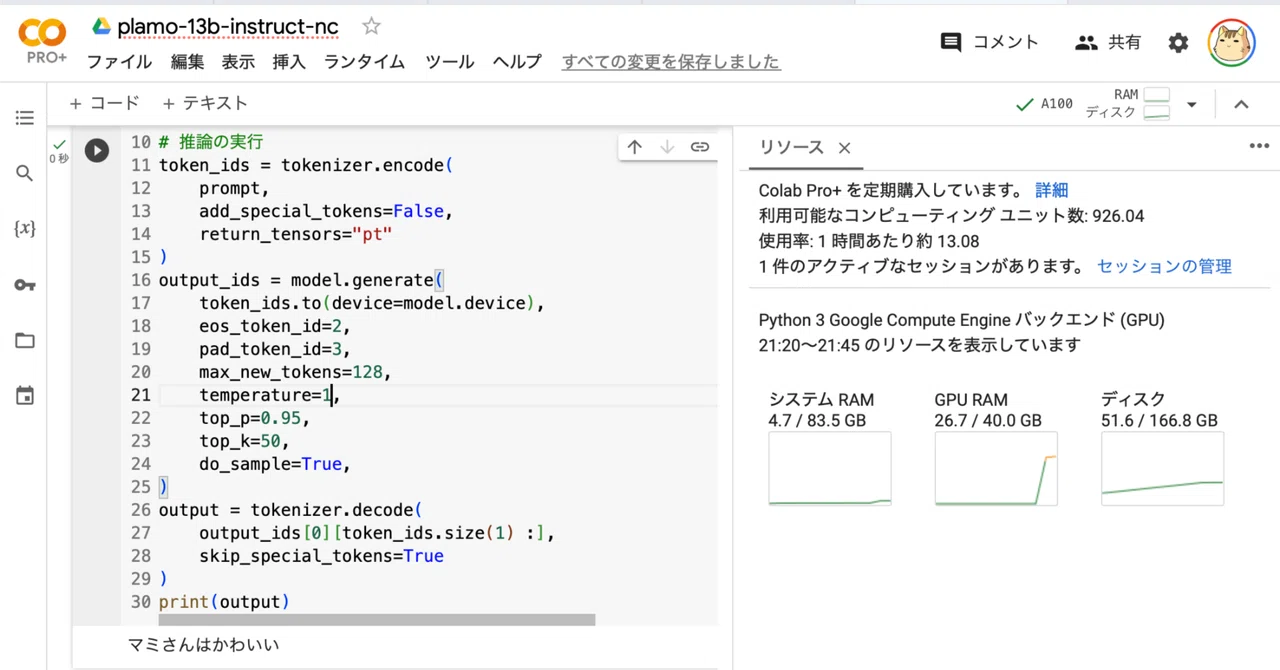Open the 表示 menu
The width and height of the screenshot is (1280, 670).
[238, 62]
